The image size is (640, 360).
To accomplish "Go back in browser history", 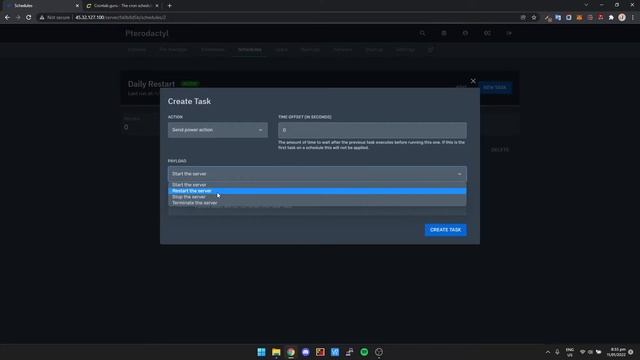I will (x=7, y=18).
